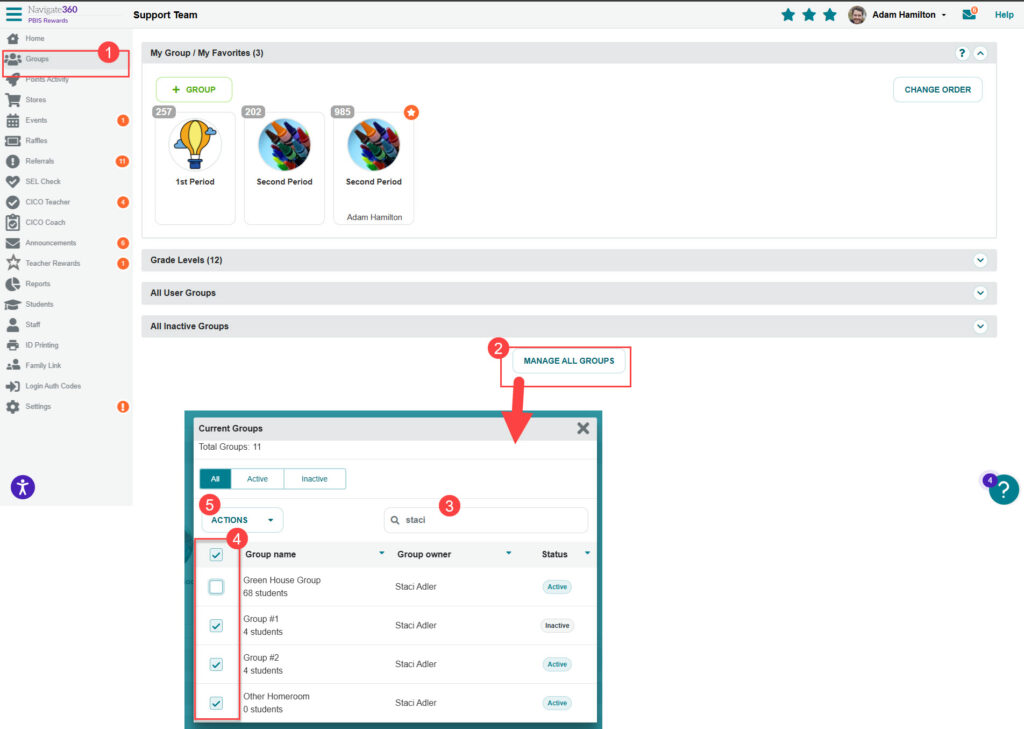Click the accessibility icon

23,487
